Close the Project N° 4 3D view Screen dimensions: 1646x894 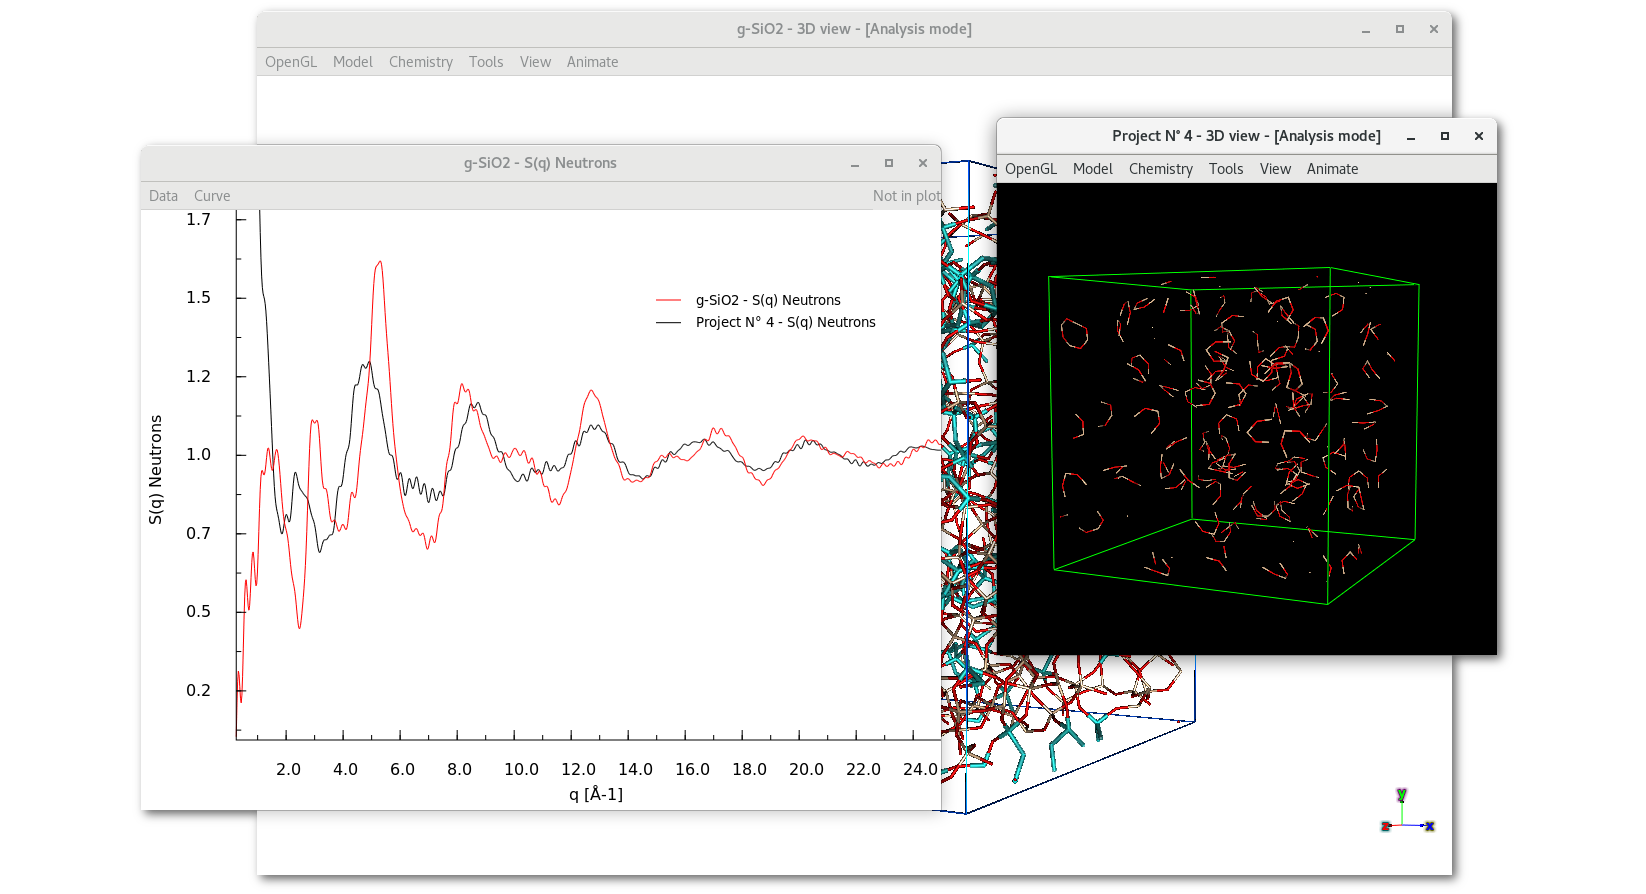coord(1478,136)
